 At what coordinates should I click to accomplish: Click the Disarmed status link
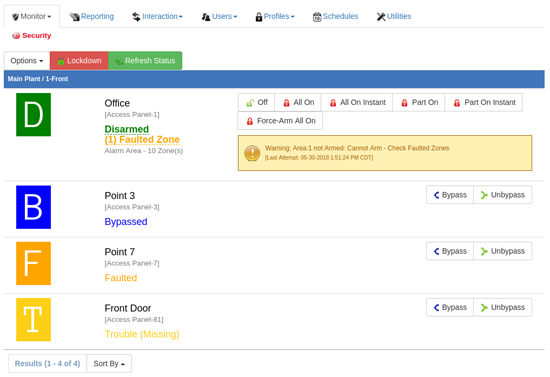click(x=127, y=129)
